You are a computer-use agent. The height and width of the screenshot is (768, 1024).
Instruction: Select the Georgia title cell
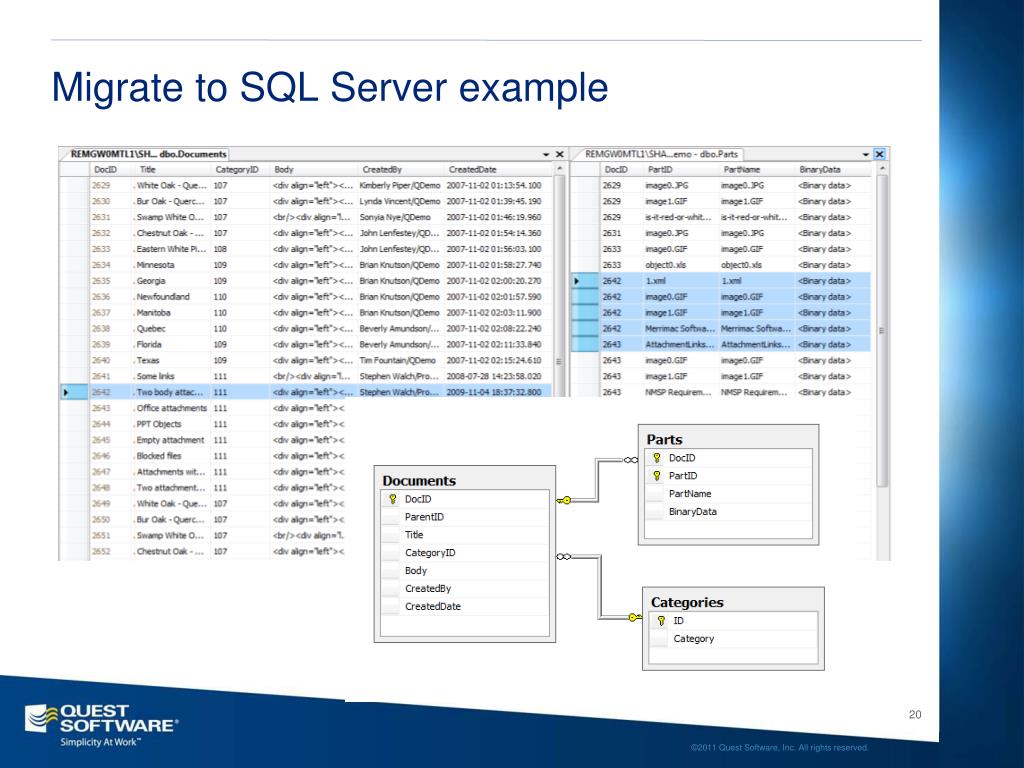[x=172, y=281]
